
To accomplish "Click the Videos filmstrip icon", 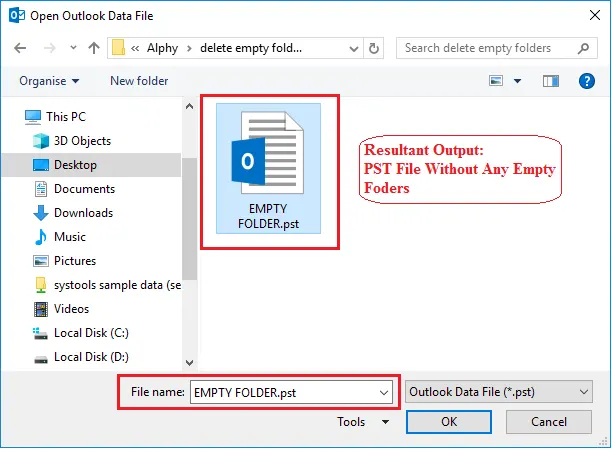I will 41,309.
